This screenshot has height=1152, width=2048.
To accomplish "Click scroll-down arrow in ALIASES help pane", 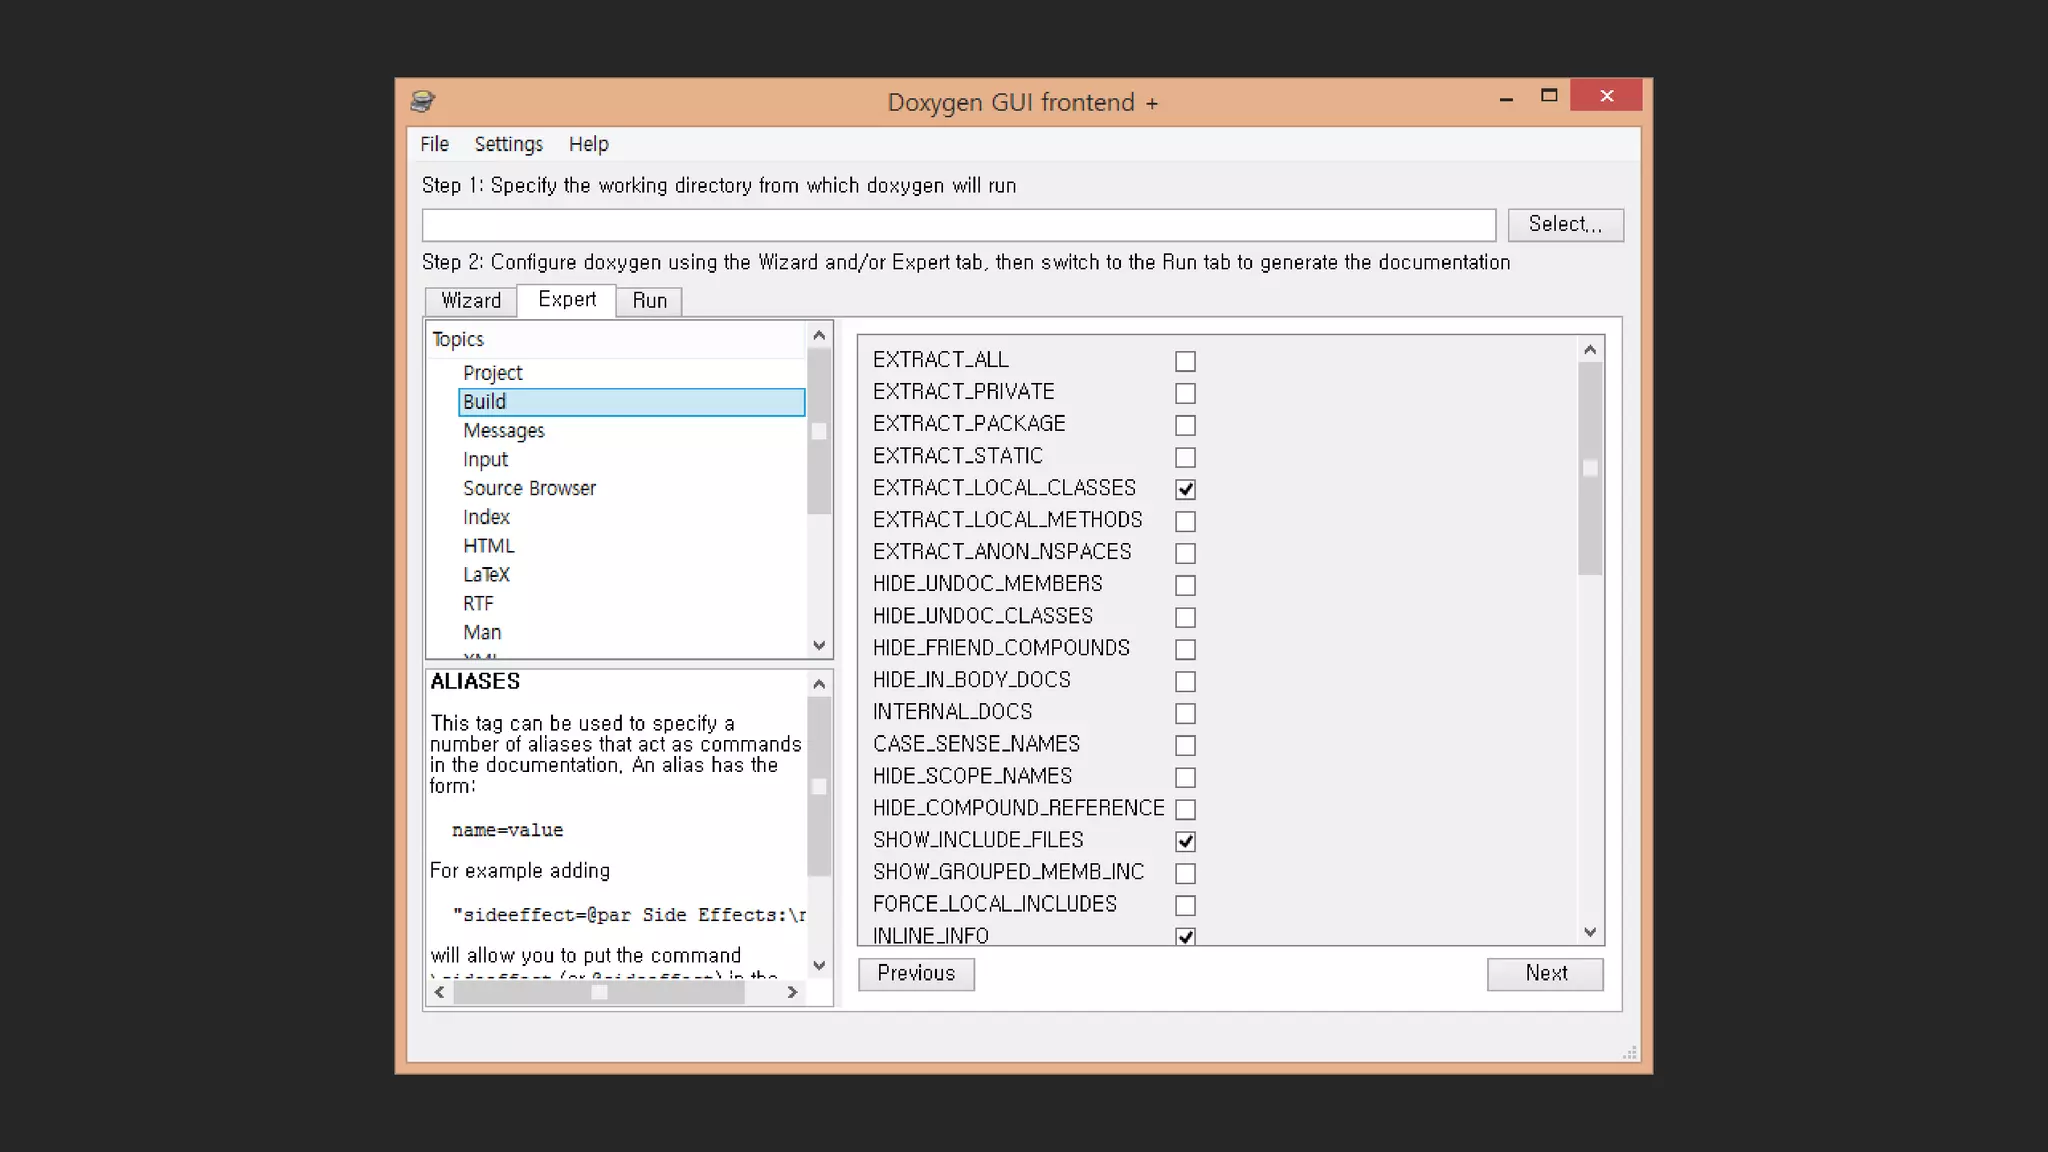I will pos(819,965).
